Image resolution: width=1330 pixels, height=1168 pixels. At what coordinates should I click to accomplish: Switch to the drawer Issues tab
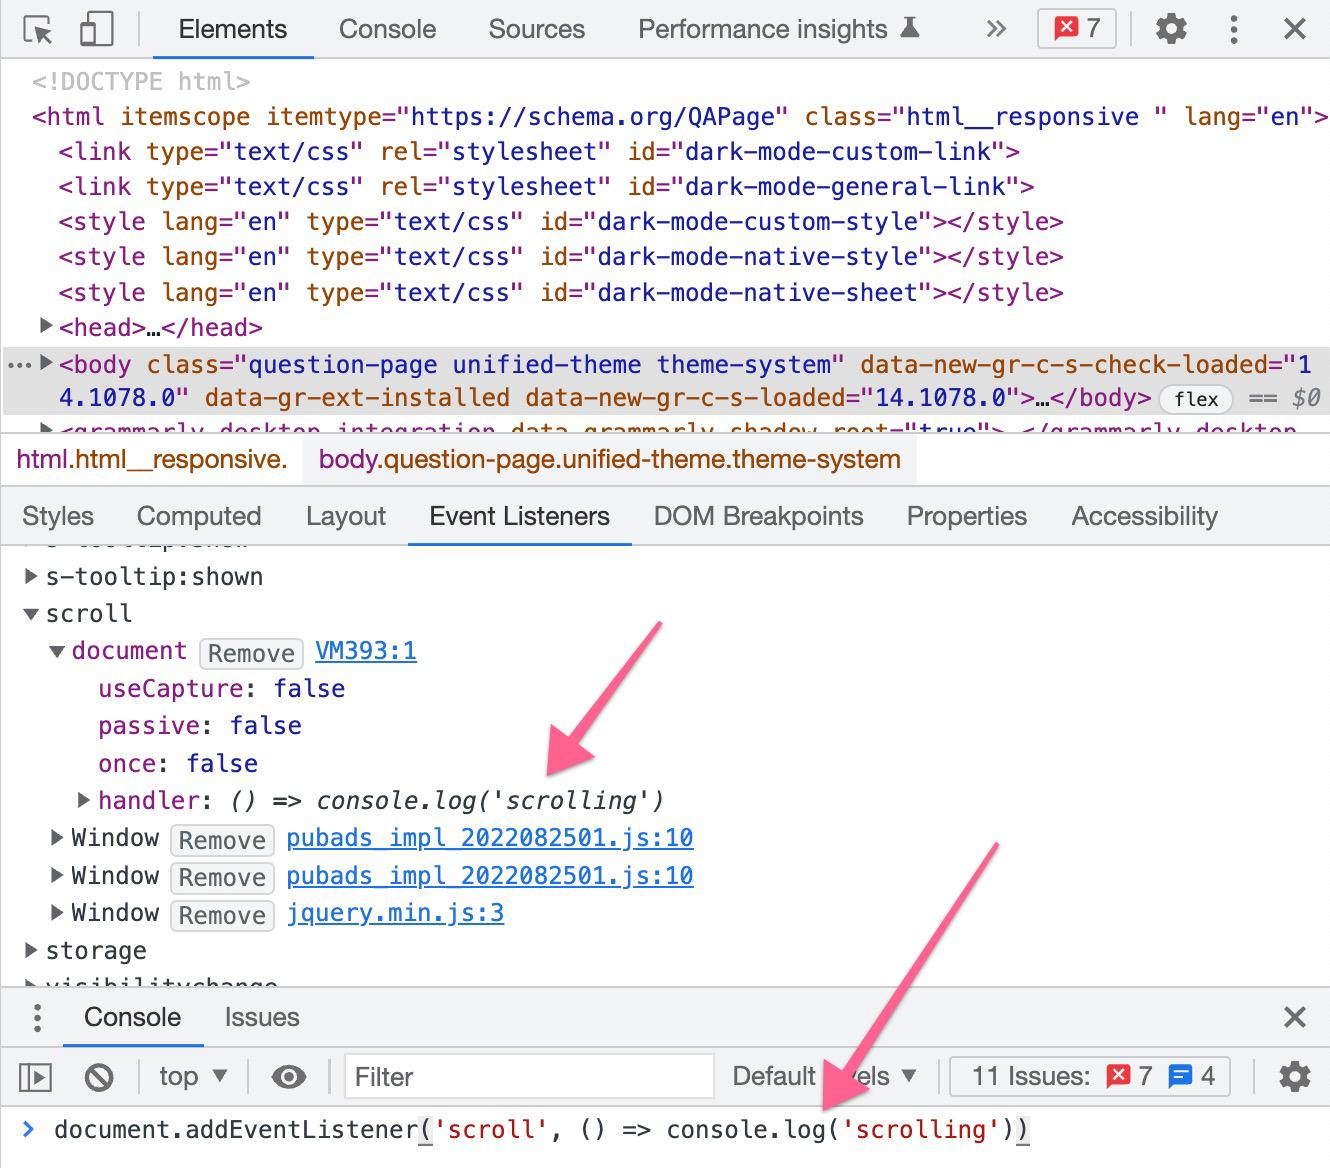click(262, 1017)
